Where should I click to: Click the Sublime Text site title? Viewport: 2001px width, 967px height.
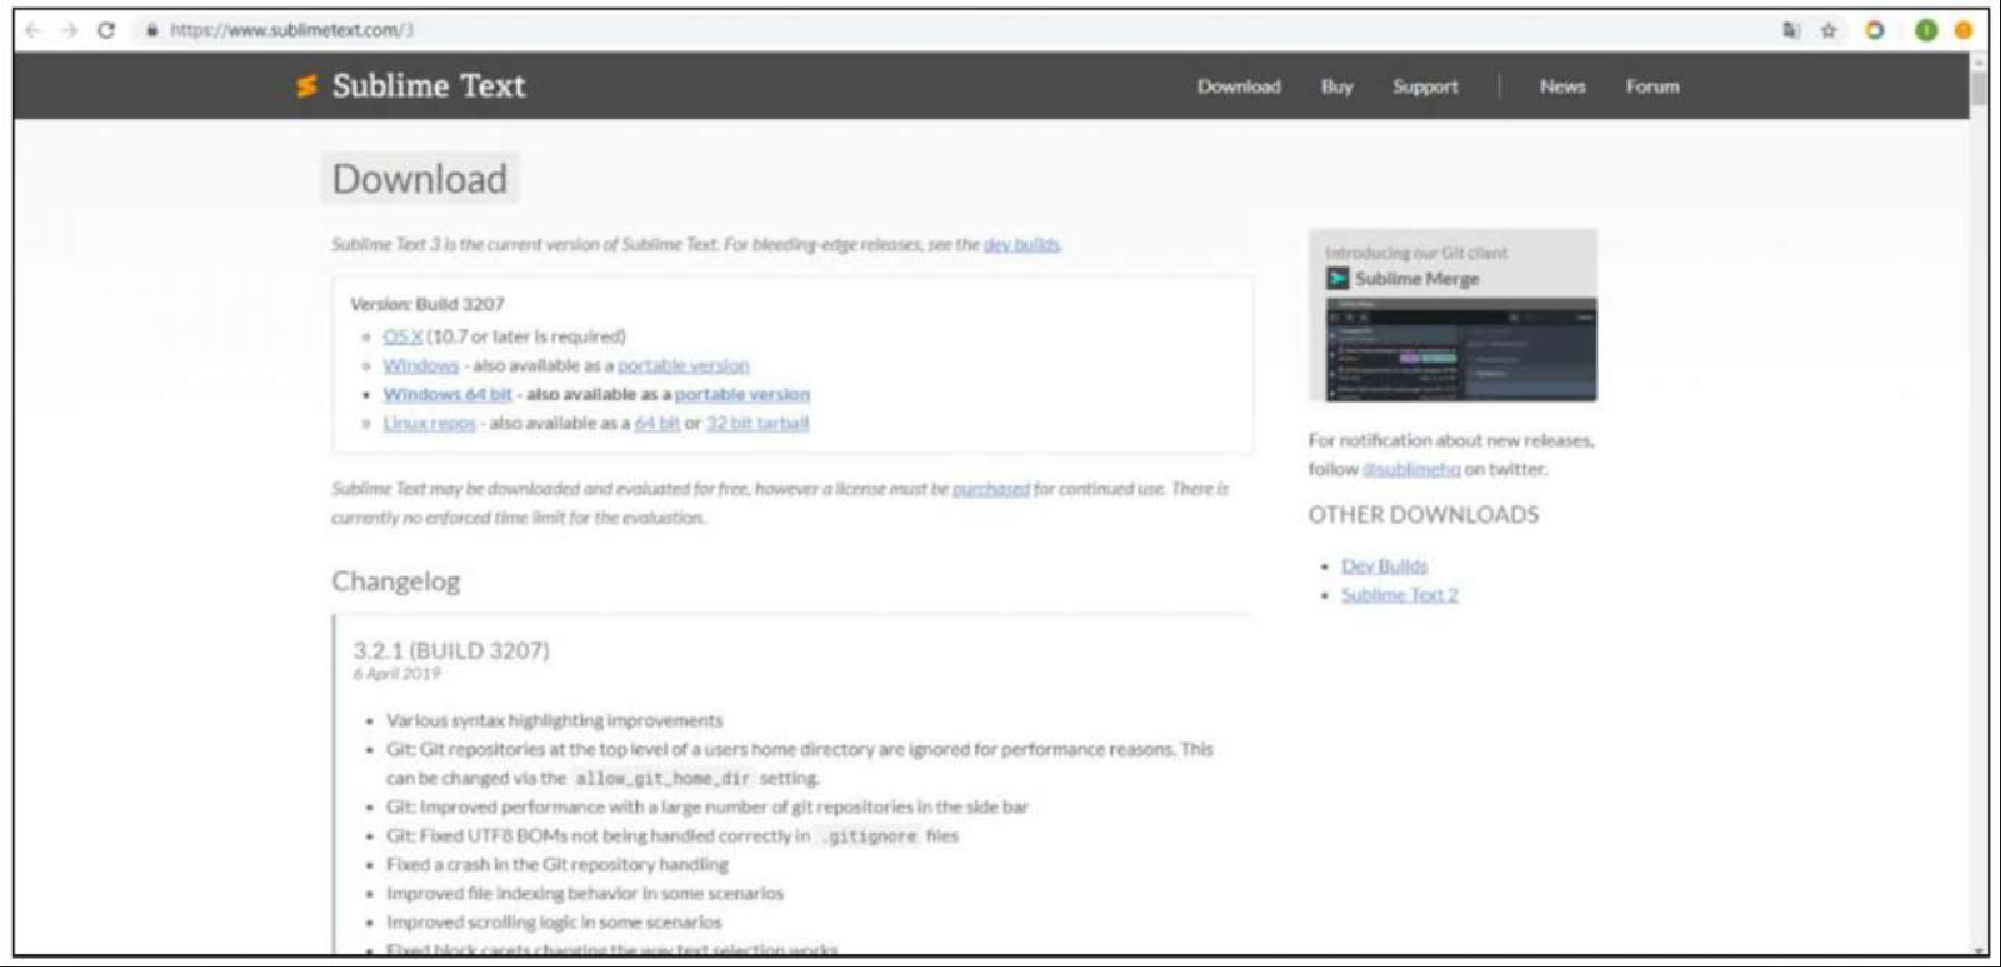pyautogui.click(x=428, y=86)
